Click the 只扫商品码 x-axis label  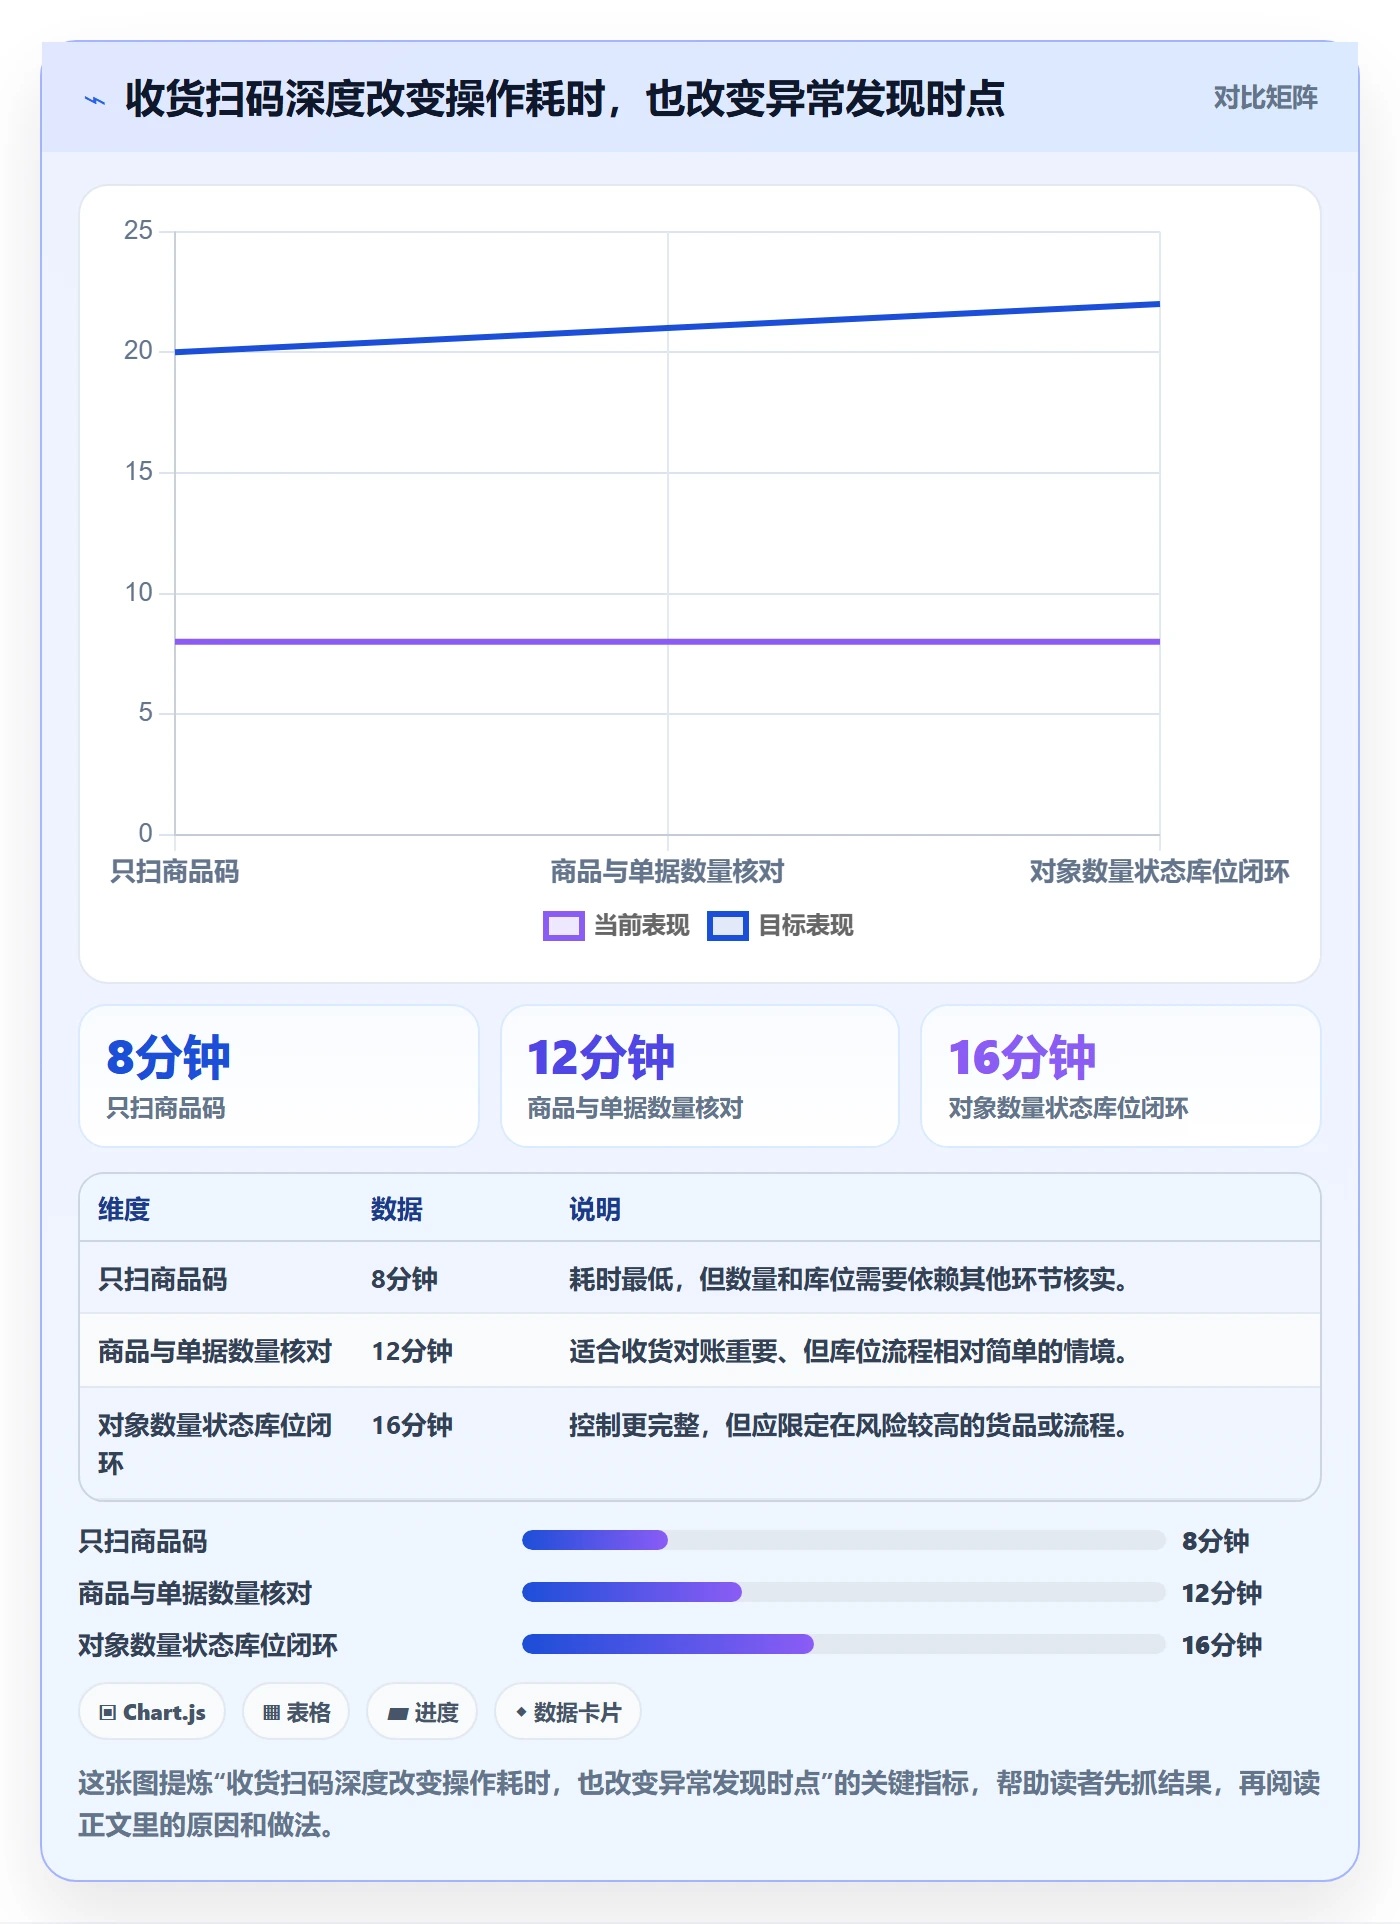[x=175, y=872]
